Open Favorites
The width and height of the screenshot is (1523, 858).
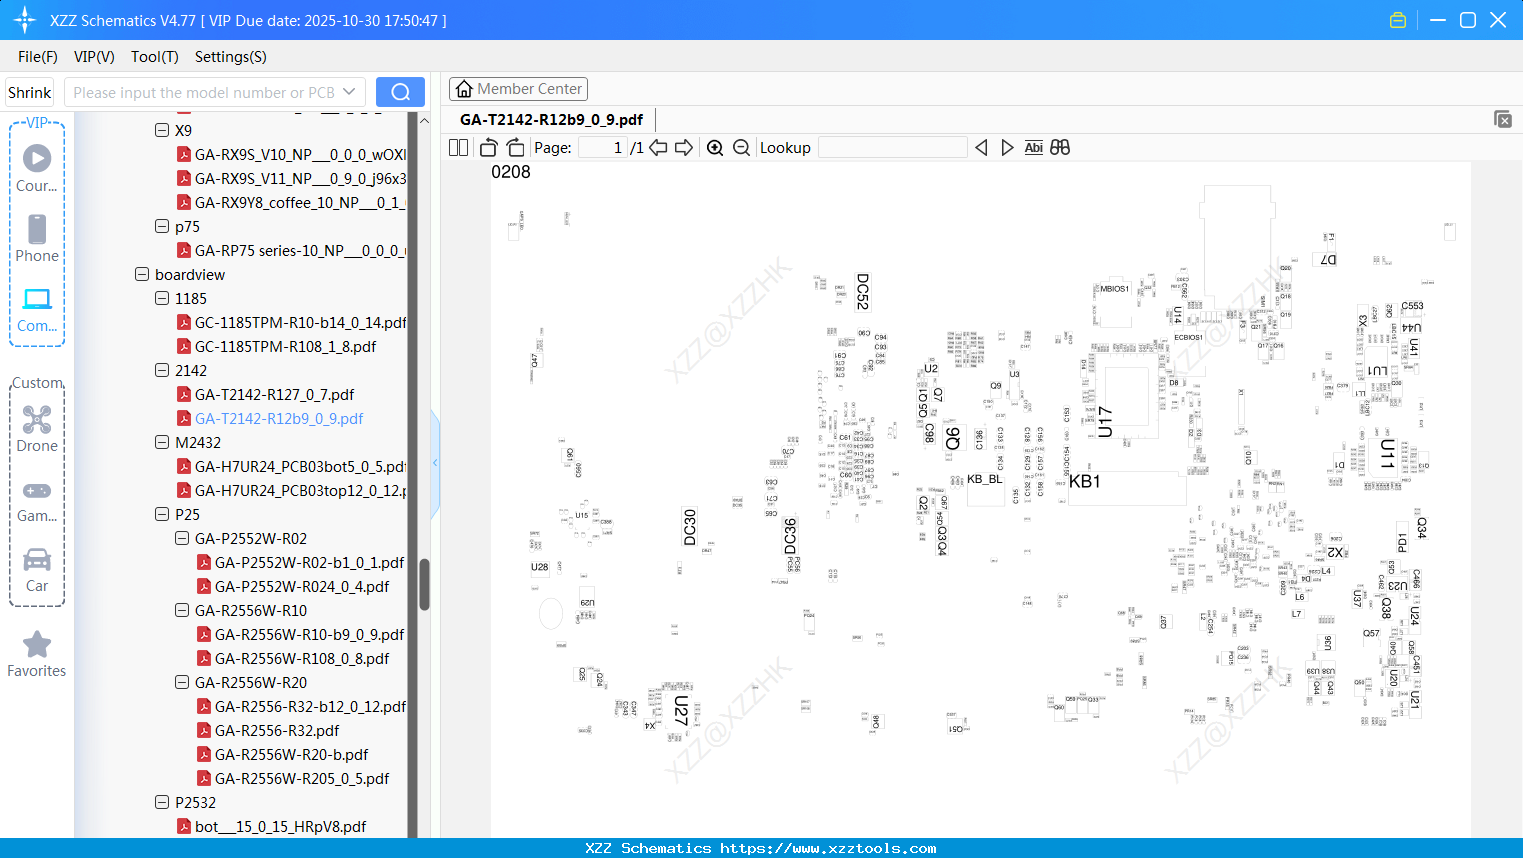(x=37, y=654)
